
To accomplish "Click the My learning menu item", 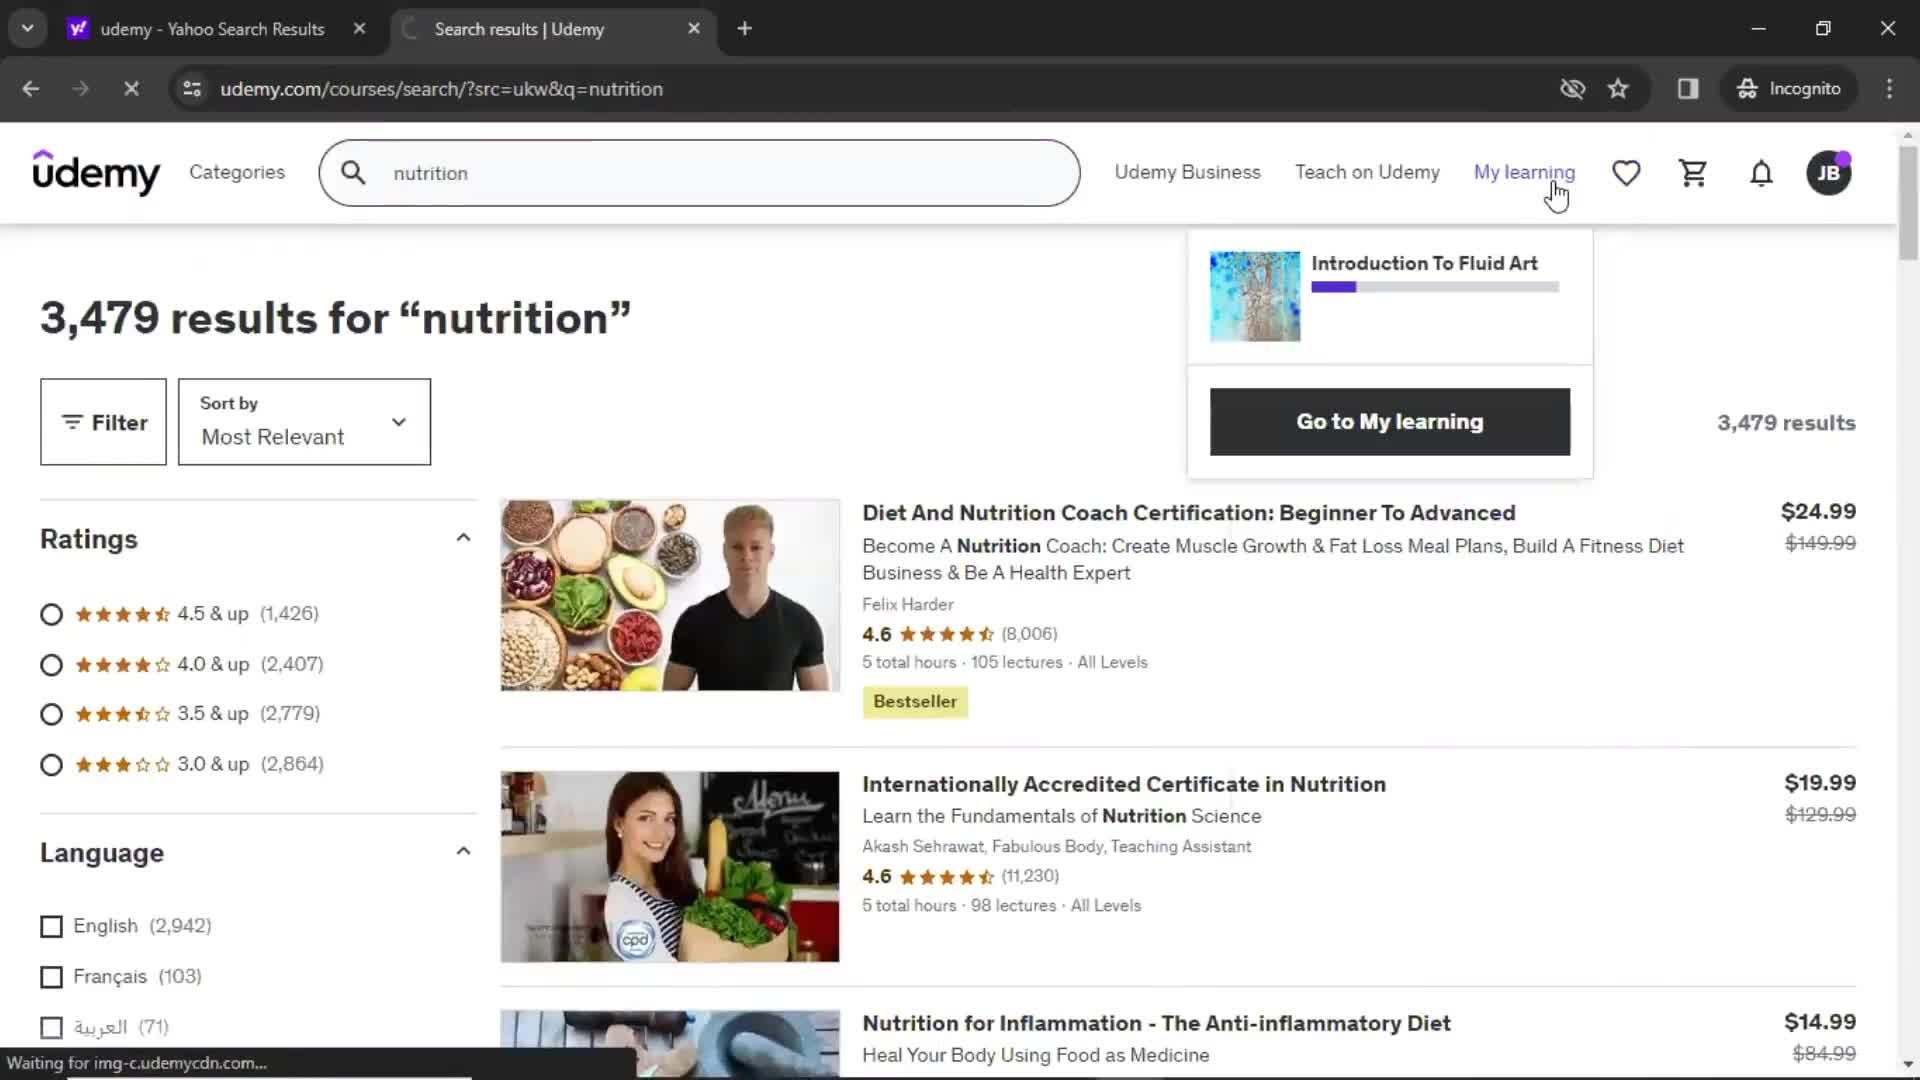I will (1523, 171).
